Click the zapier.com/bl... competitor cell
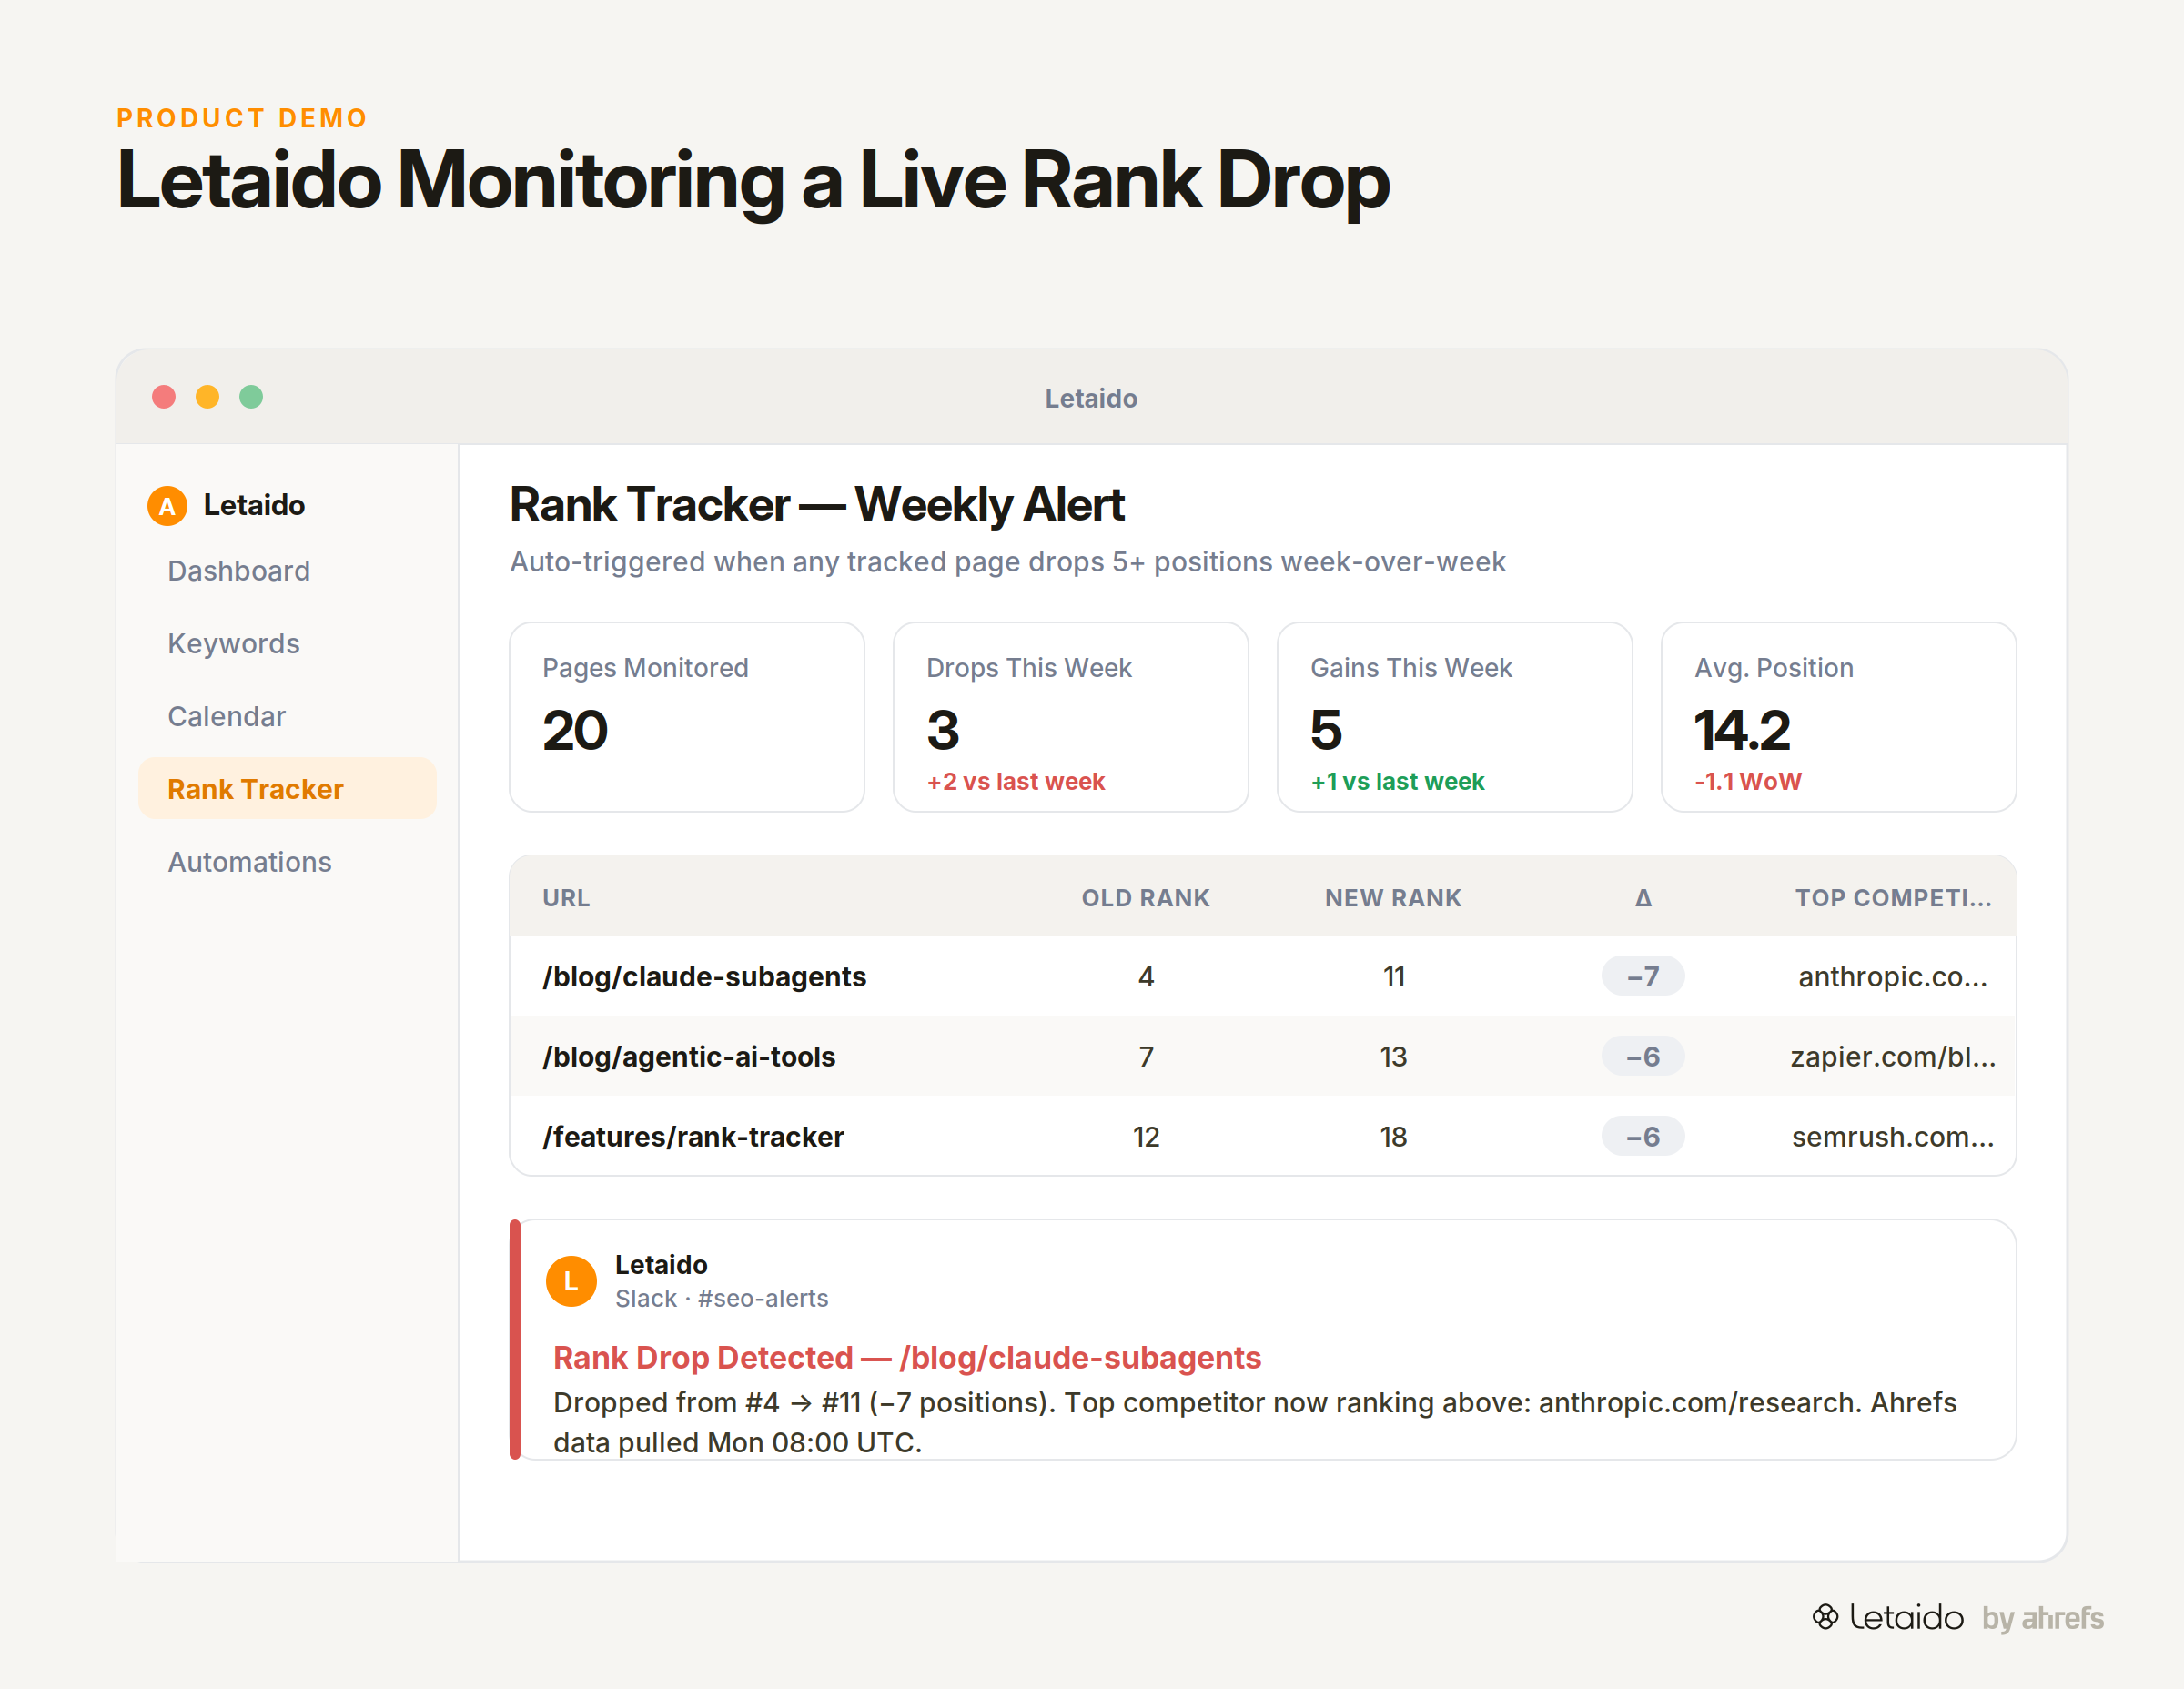Screen dimensions: 2184x1689 pos(1893,1057)
